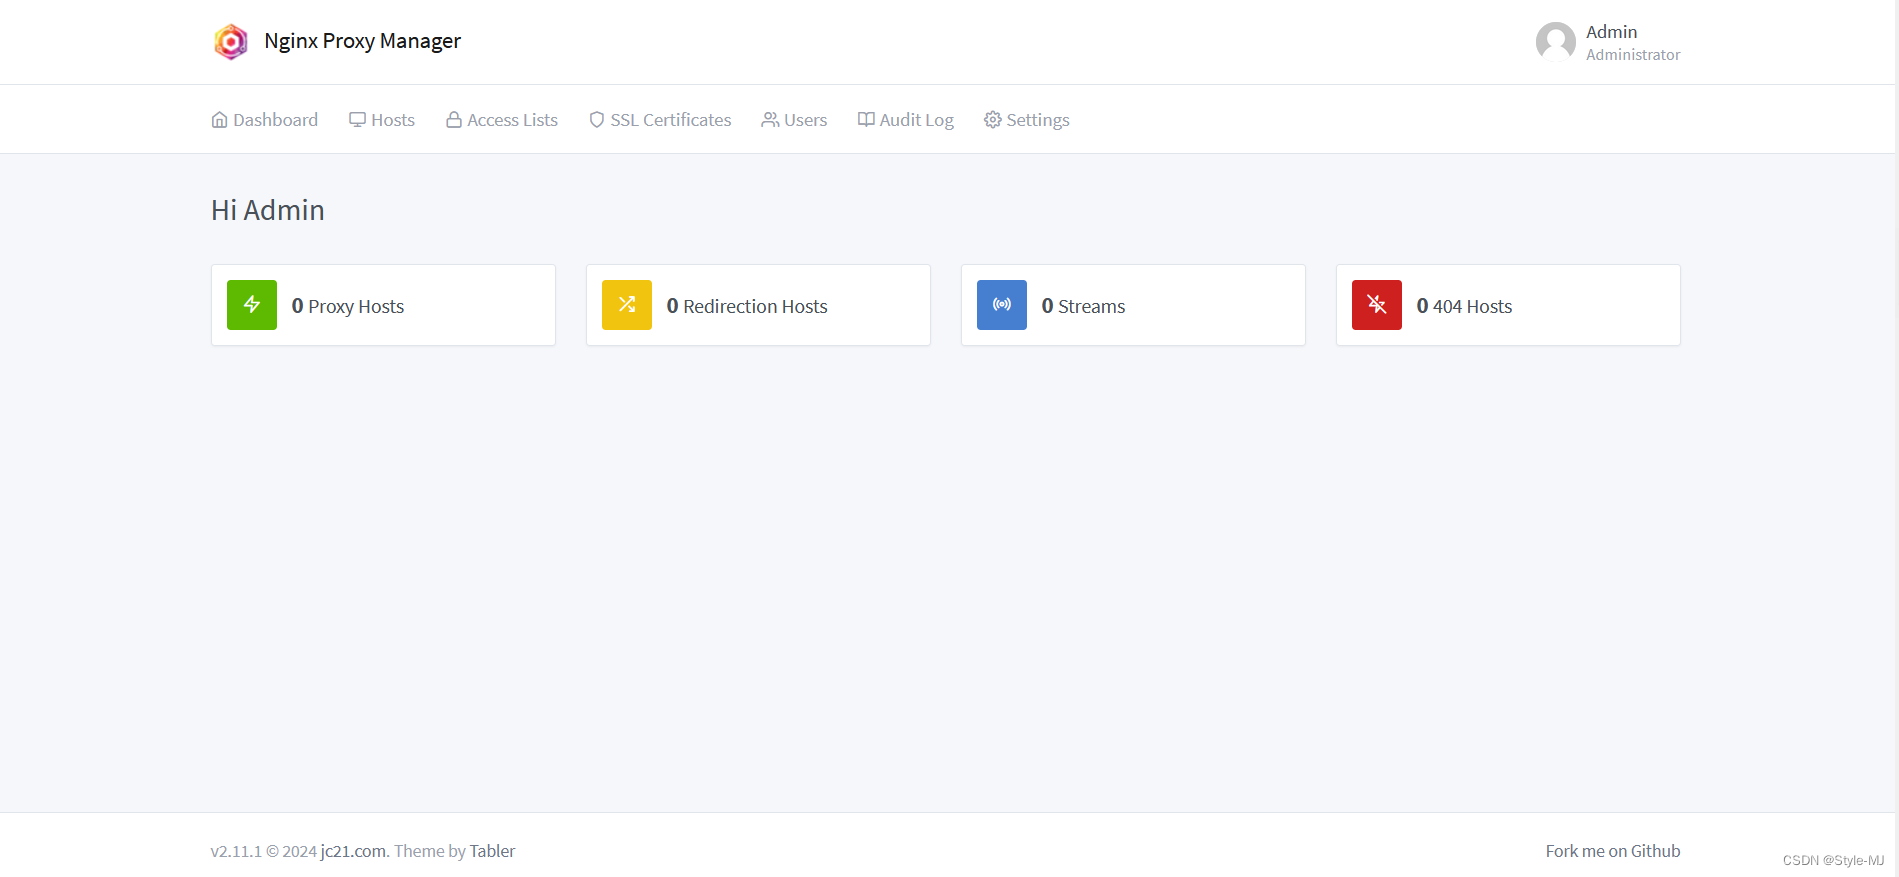1899x877 pixels.
Task: View the Audit Log tab
Action: coord(906,120)
